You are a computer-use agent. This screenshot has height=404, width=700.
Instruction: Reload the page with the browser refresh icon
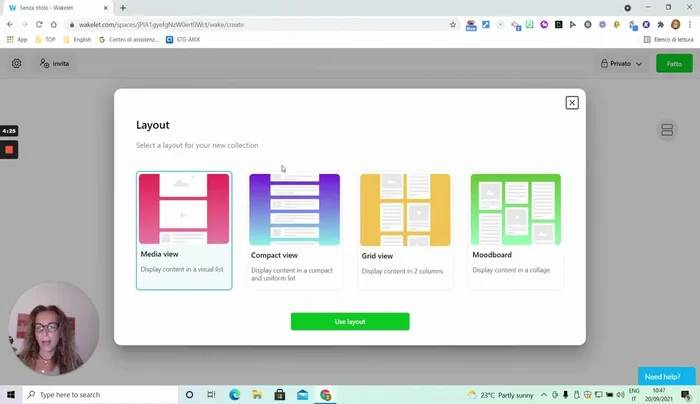[x=39, y=24]
